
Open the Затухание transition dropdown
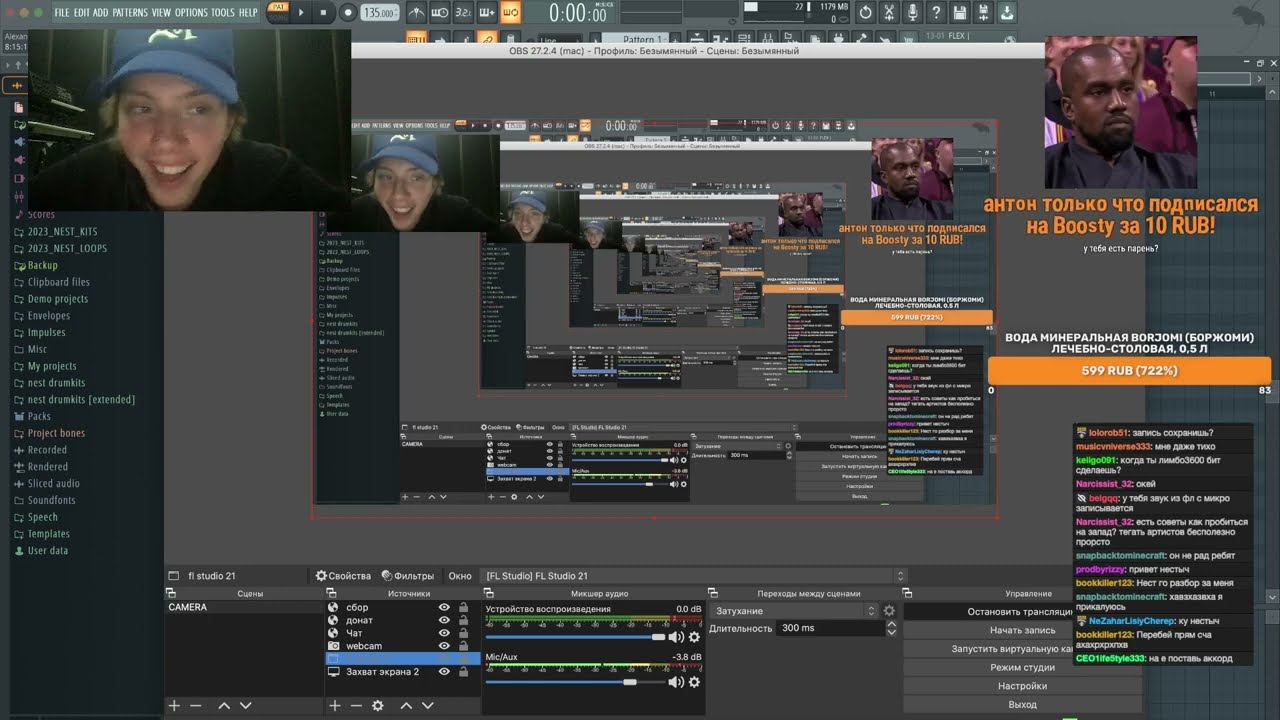(x=794, y=611)
